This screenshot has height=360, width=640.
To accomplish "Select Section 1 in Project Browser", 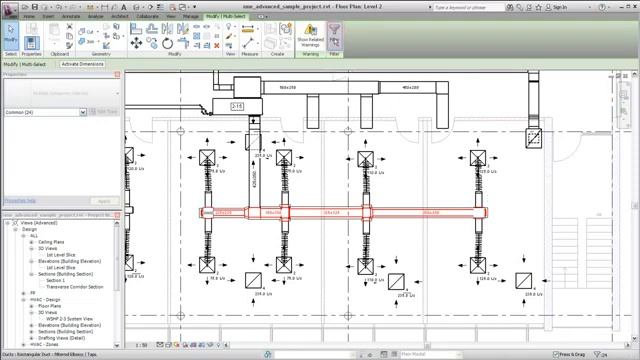I will click(56, 280).
